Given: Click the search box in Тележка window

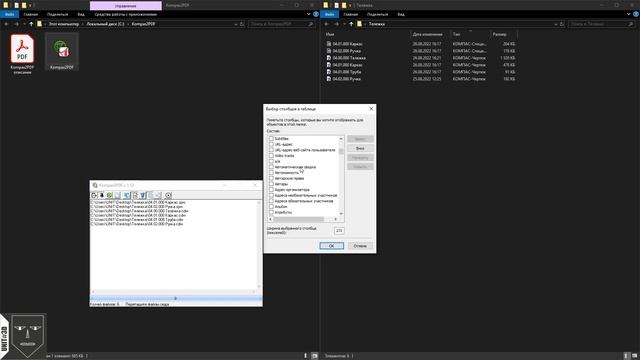Looking at the screenshot, I should [598, 24].
